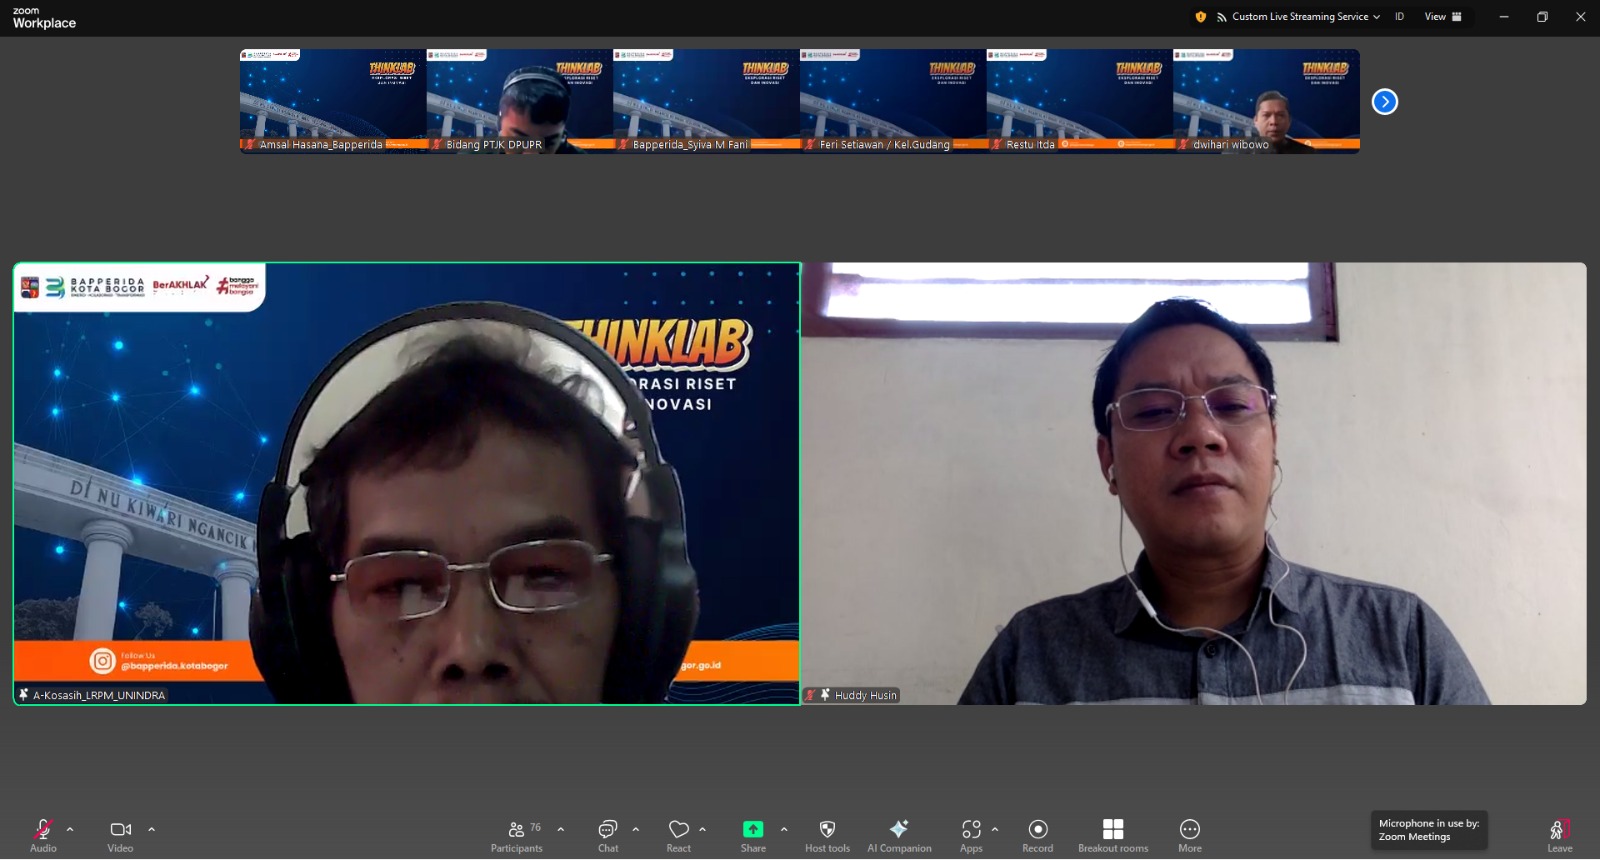Screen dimensions: 1600x860
Task: Open Breakout rooms
Action: click(1113, 834)
